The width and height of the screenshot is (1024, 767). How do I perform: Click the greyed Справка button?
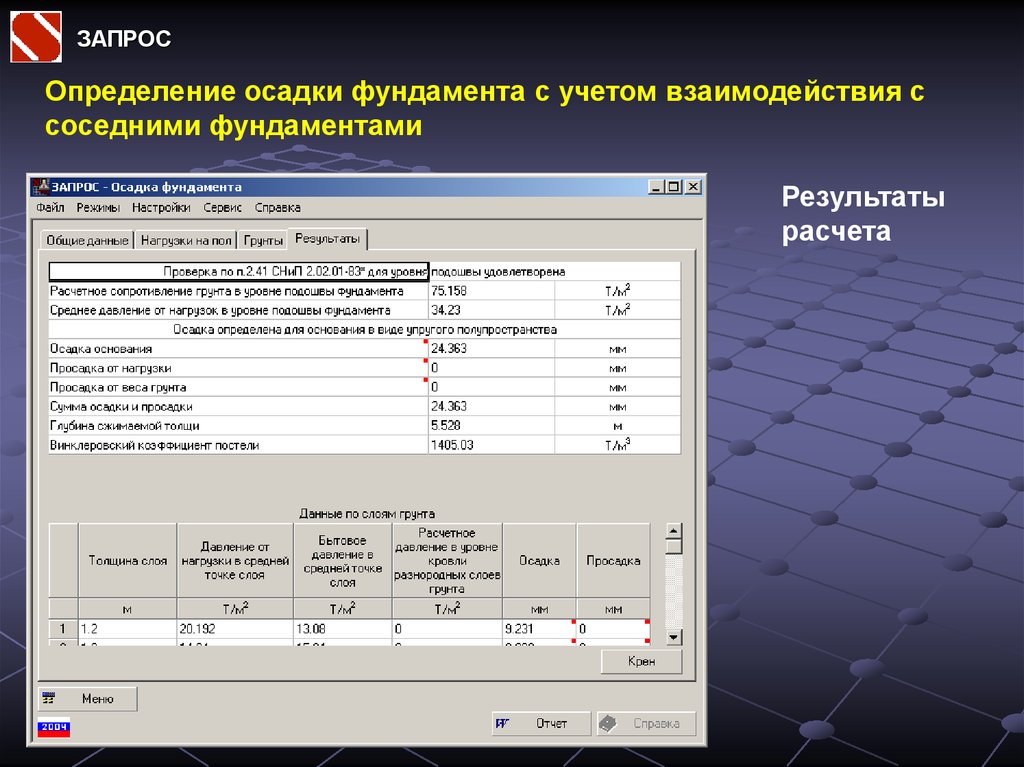point(646,723)
